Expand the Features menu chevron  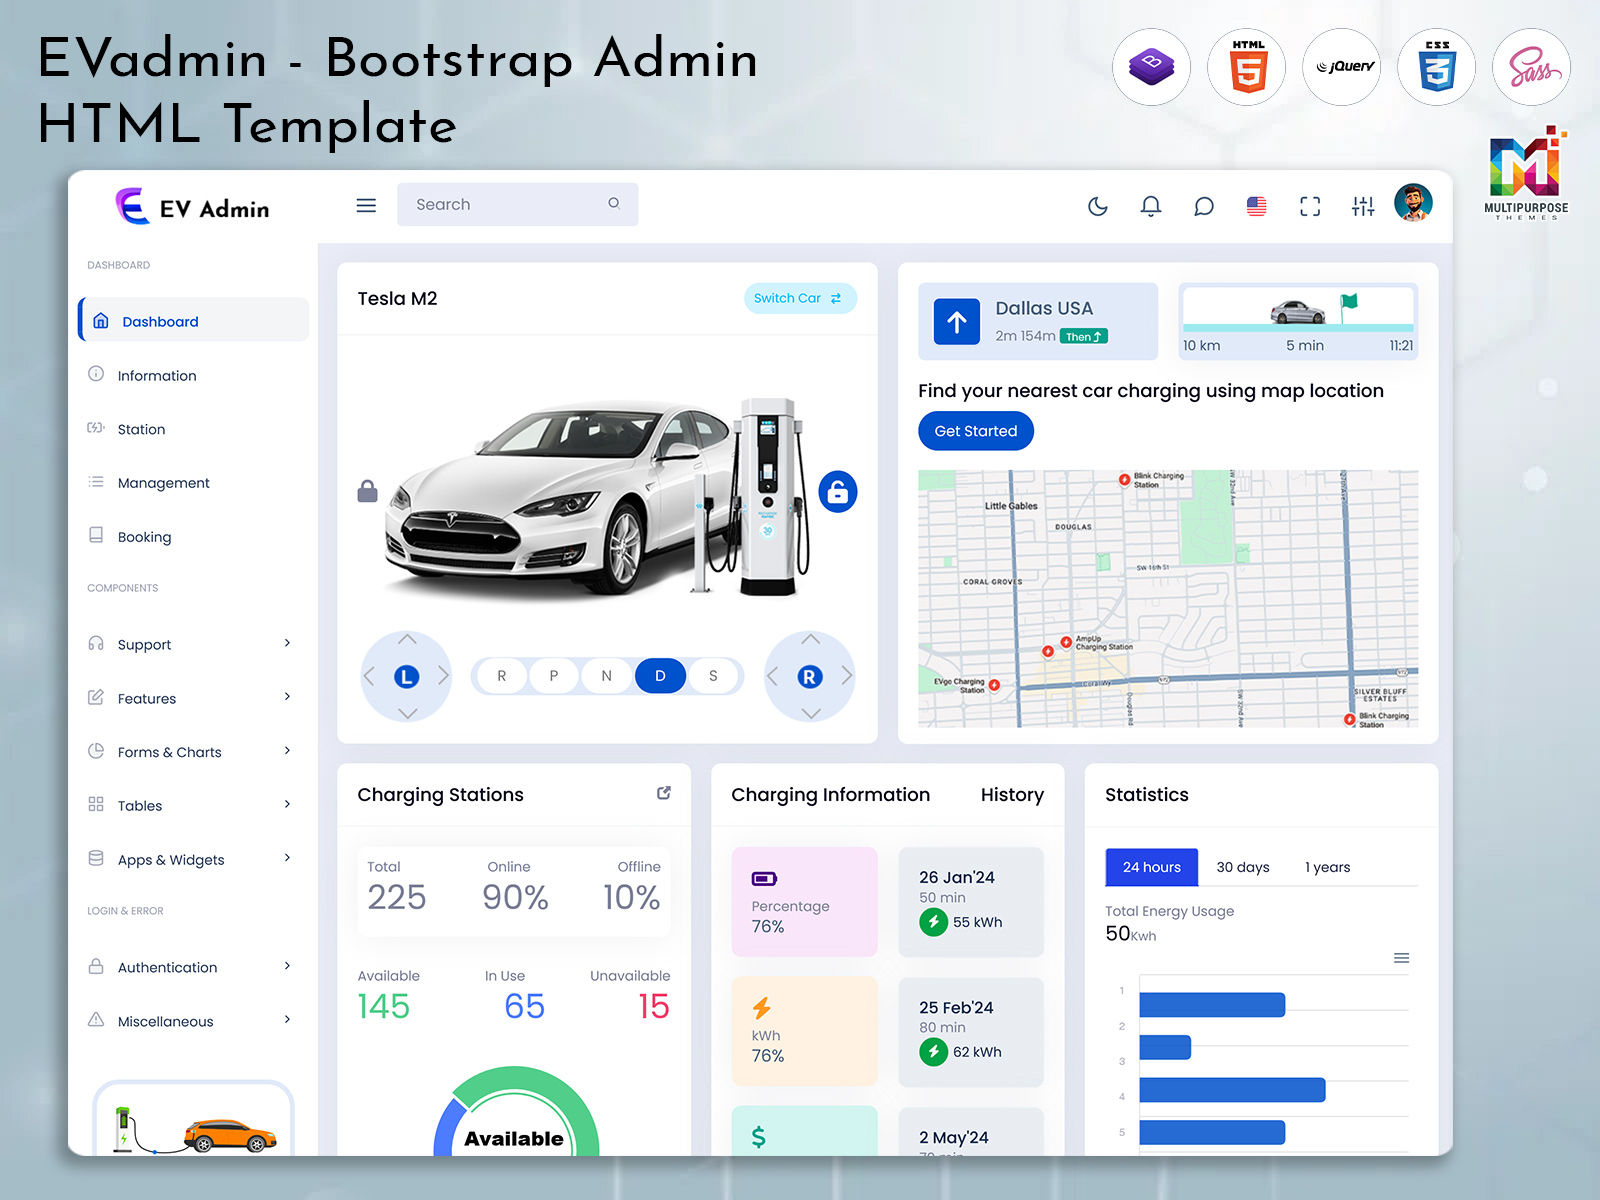(x=287, y=697)
